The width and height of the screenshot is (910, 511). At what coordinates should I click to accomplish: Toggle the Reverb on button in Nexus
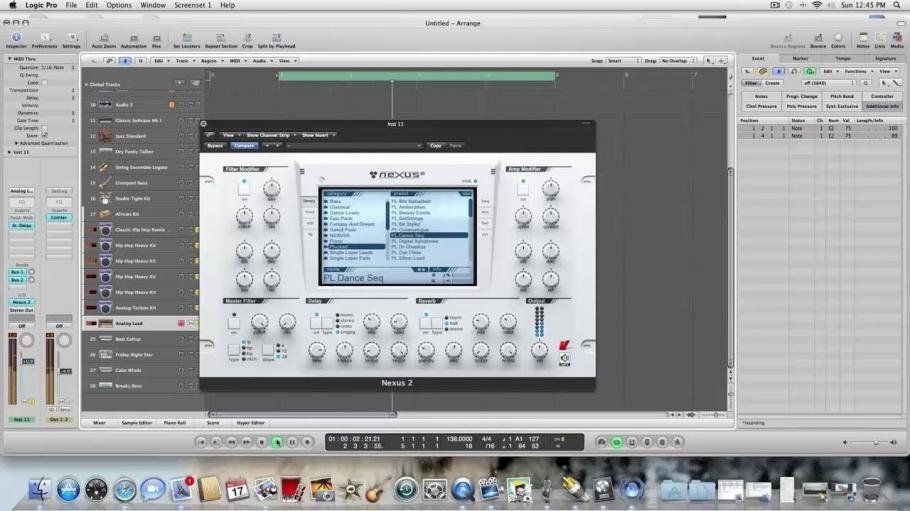(426, 323)
